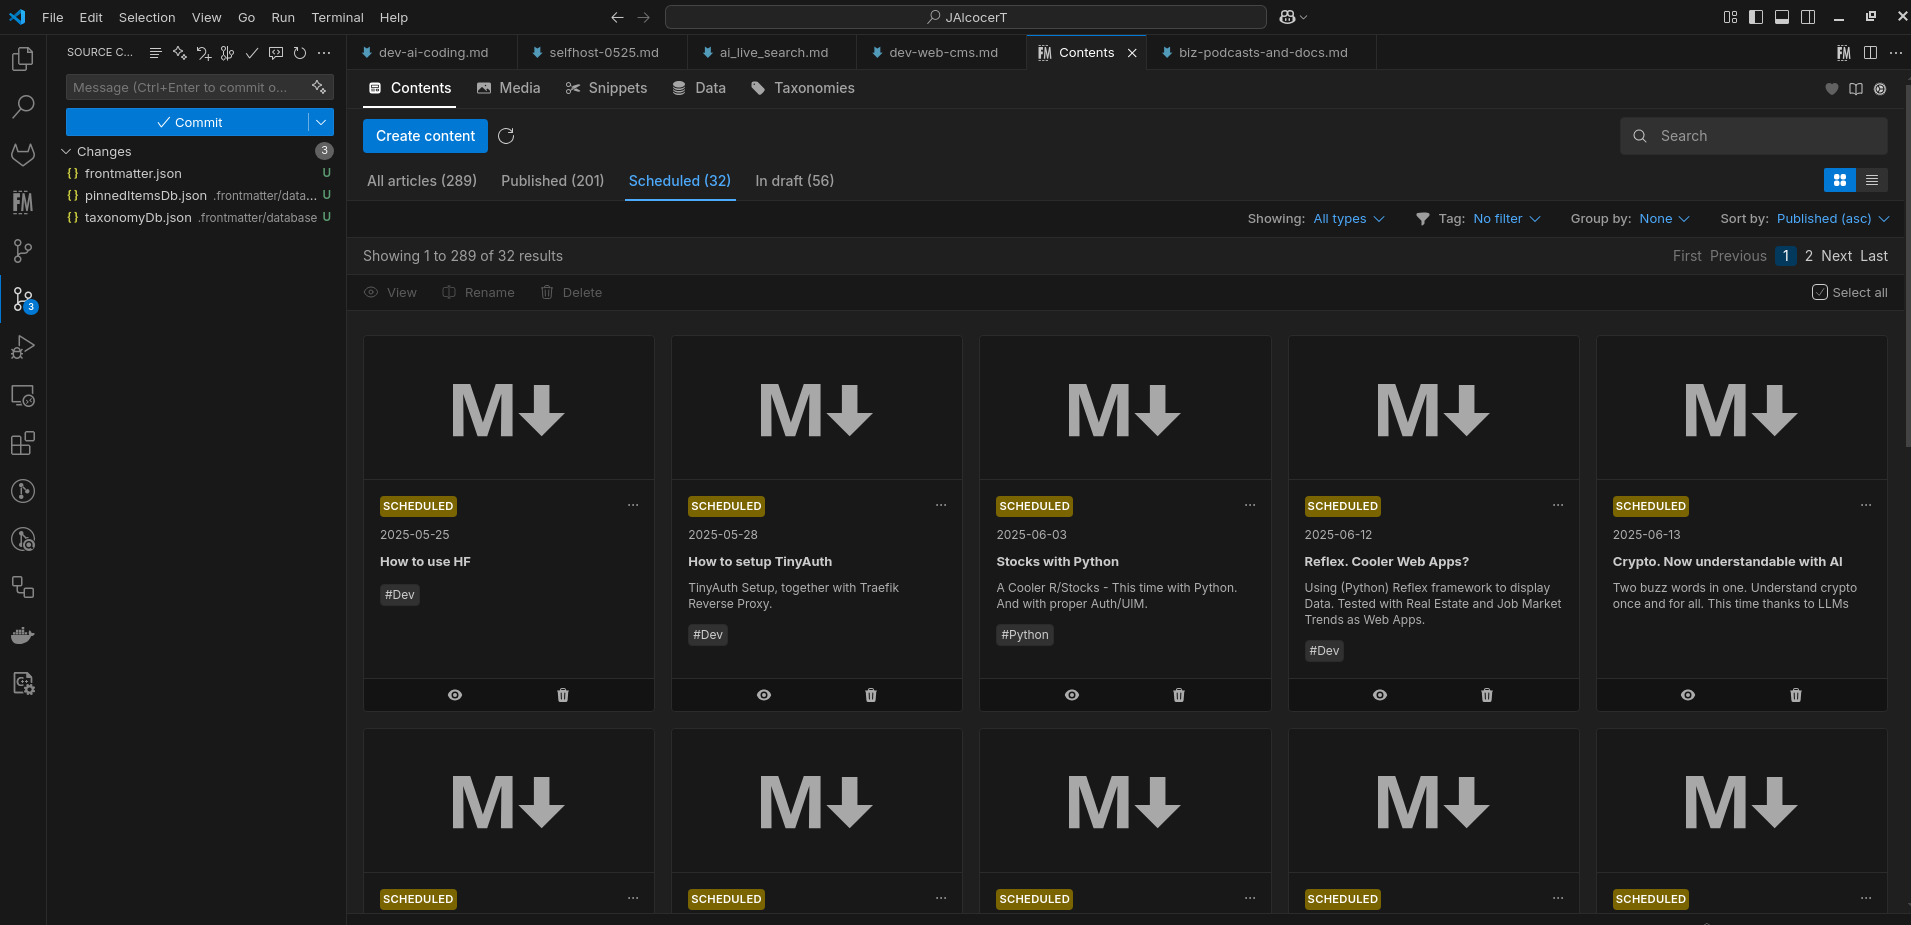Click the Front Matter FM icon in editor toolbar

1843,53
